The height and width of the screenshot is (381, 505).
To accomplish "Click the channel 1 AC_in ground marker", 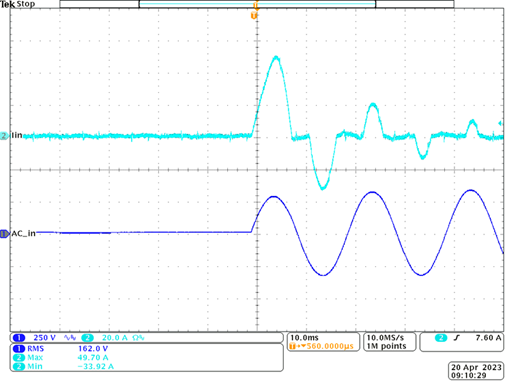I will [x=4, y=234].
